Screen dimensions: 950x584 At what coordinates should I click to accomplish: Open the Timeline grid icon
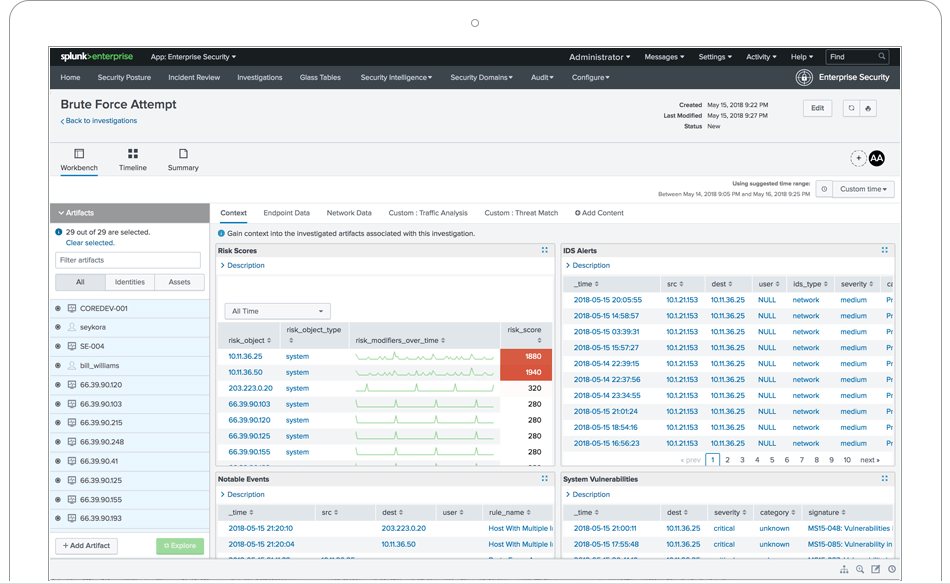coord(133,153)
